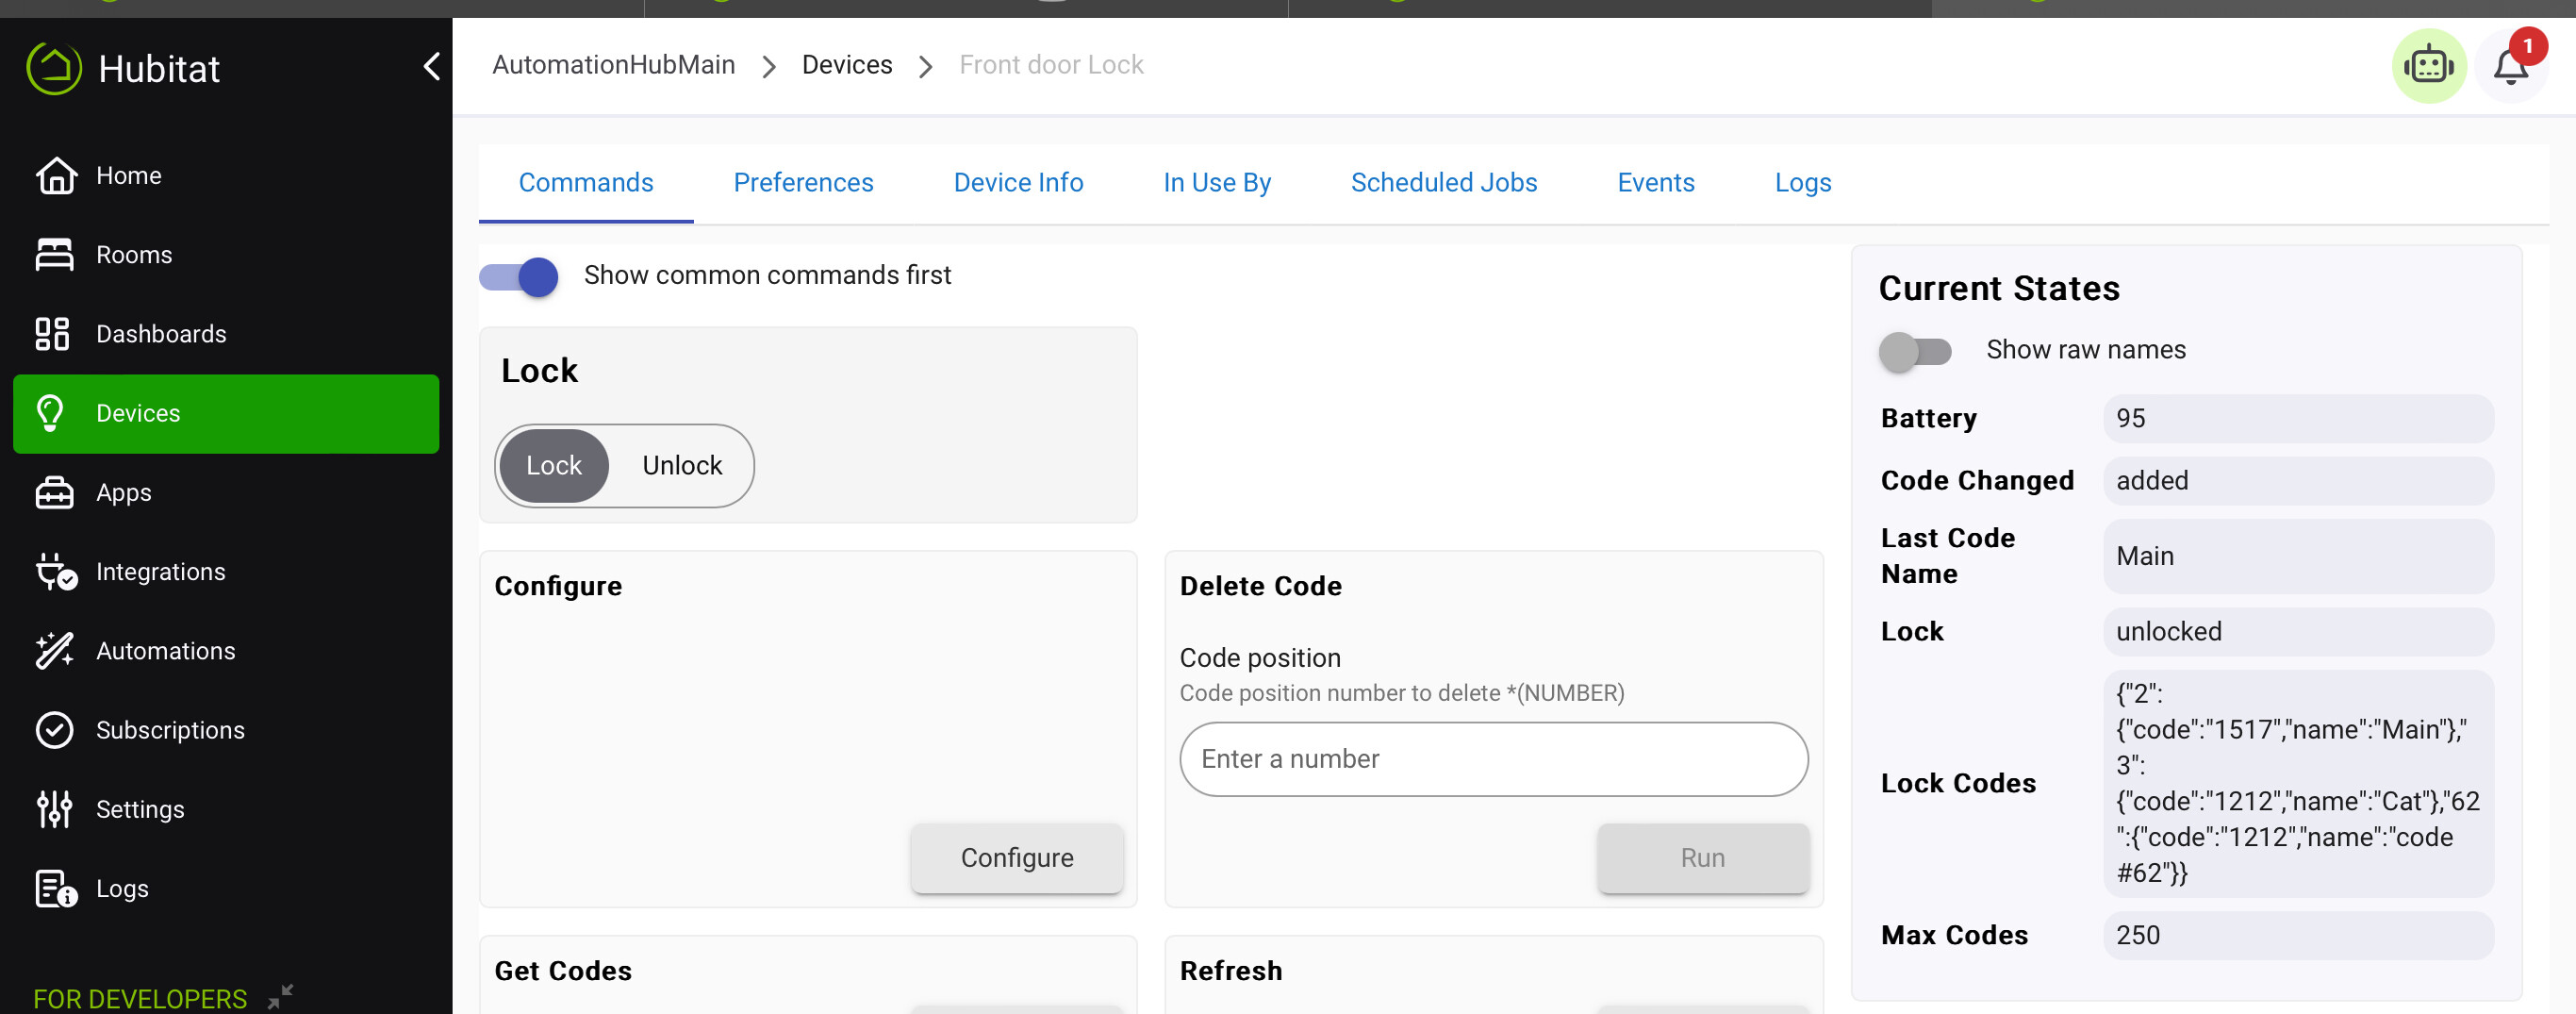Click Devices breadcrumb link

coord(847,65)
